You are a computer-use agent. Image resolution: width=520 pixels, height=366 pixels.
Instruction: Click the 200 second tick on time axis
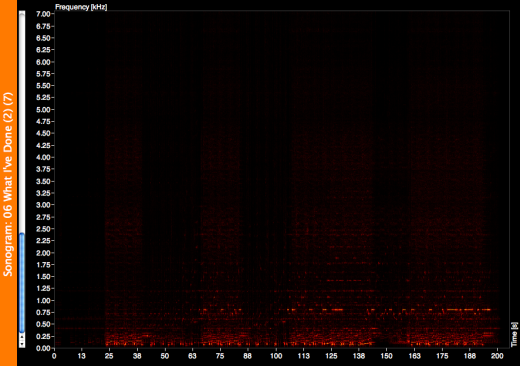click(x=497, y=356)
